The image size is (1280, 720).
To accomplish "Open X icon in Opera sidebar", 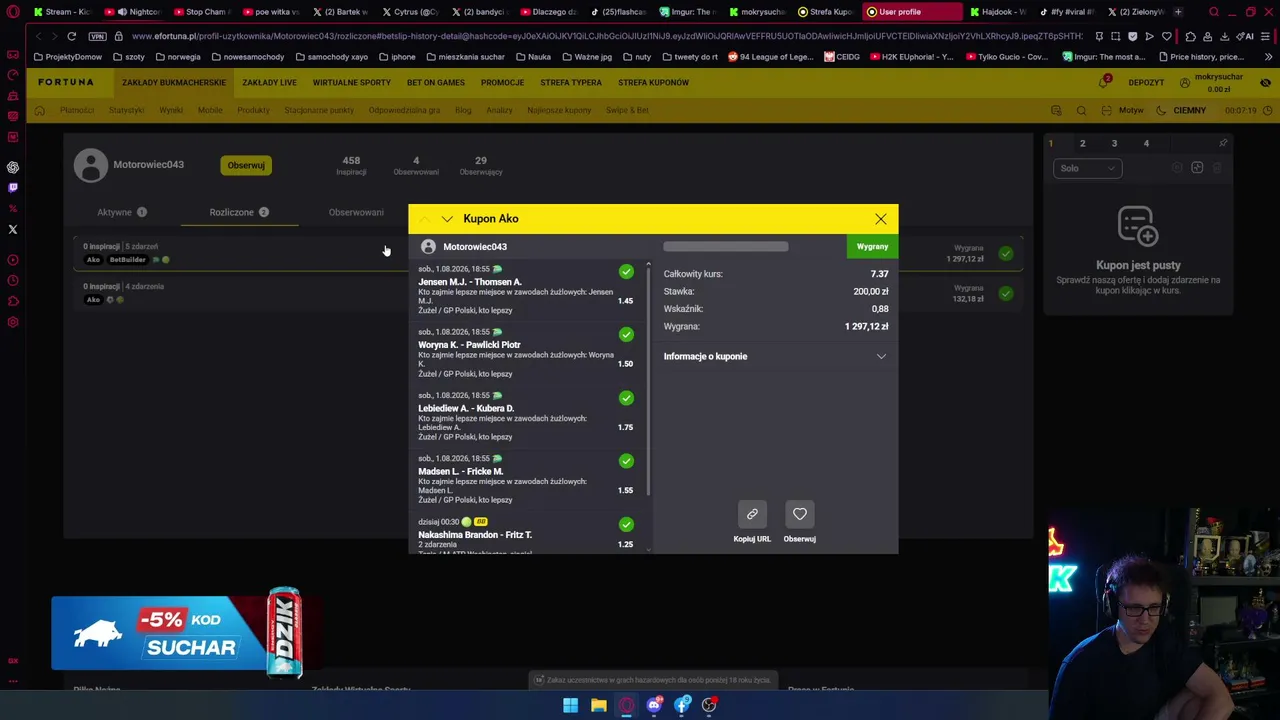I will coord(13,230).
